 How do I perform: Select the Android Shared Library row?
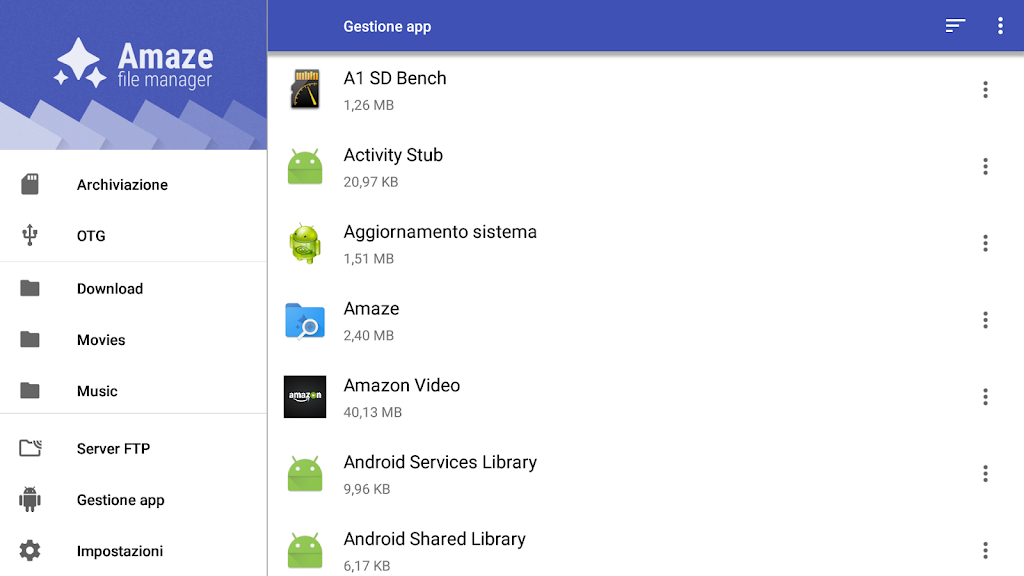(x=600, y=550)
